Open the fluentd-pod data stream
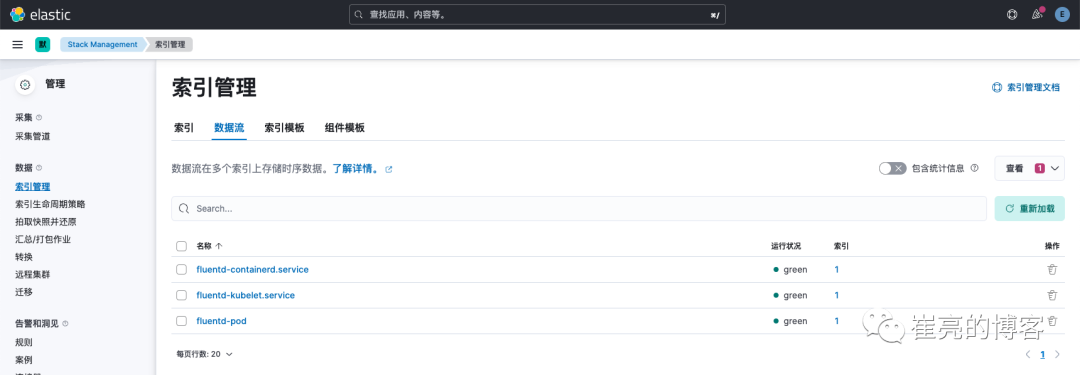 click(221, 321)
